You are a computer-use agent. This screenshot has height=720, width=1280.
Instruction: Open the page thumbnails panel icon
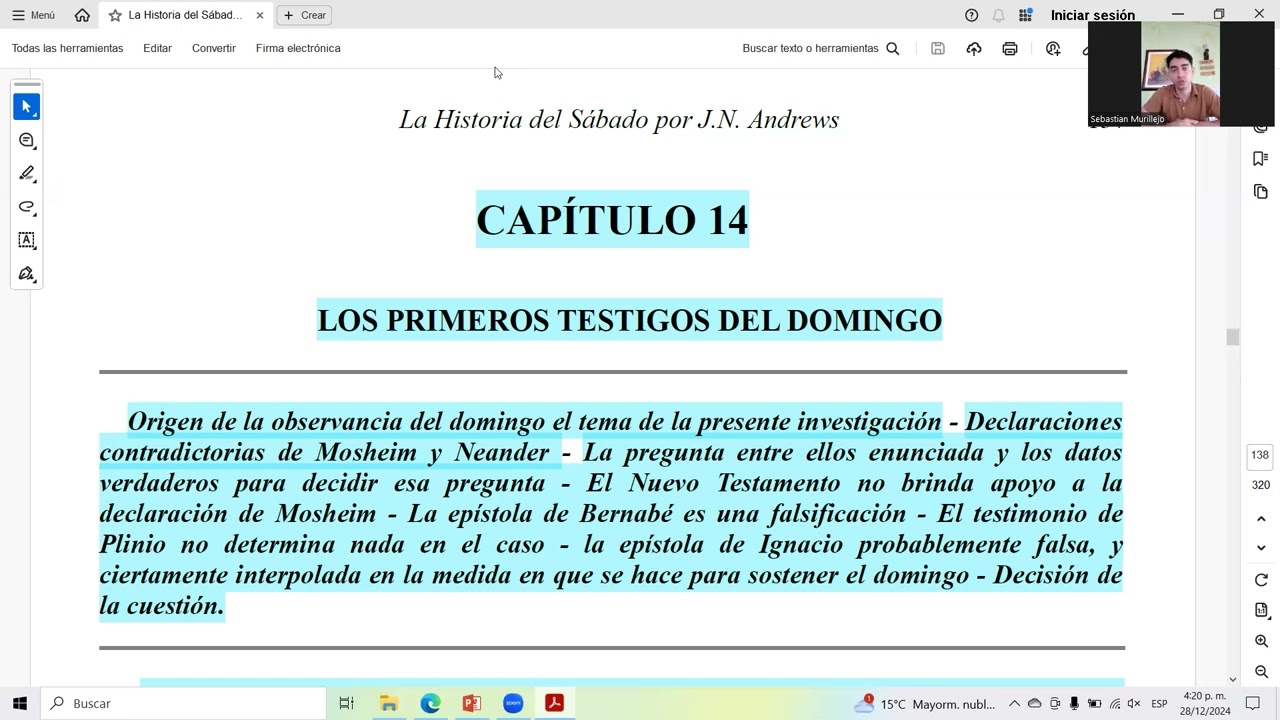(1260, 191)
